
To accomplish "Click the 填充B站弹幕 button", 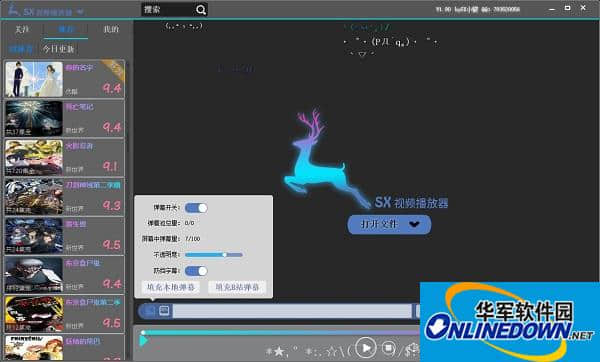I will coord(237,287).
